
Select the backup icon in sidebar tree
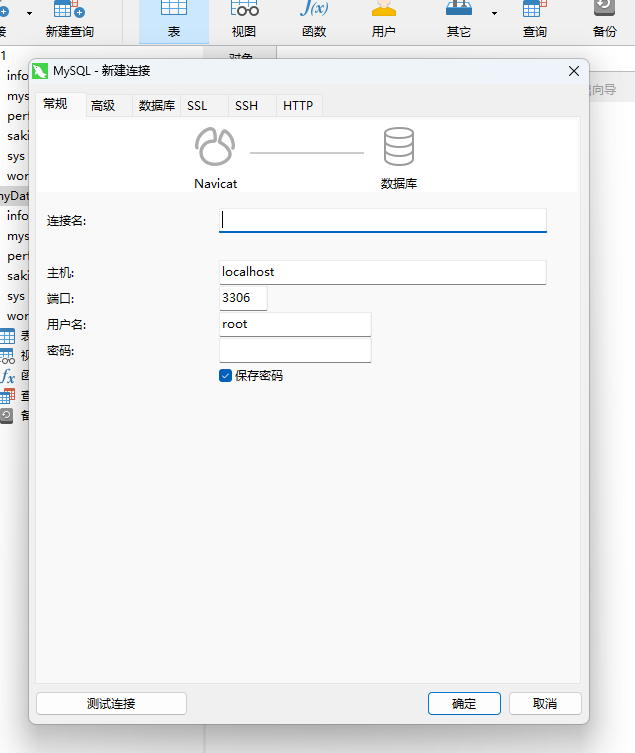point(7,415)
